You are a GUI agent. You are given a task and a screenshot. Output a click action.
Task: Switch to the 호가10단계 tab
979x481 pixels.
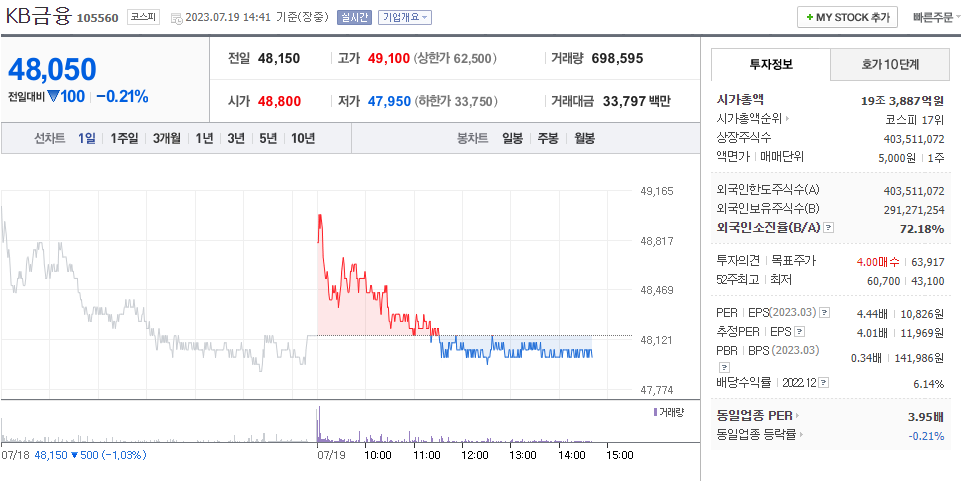click(x=890, y=64)
